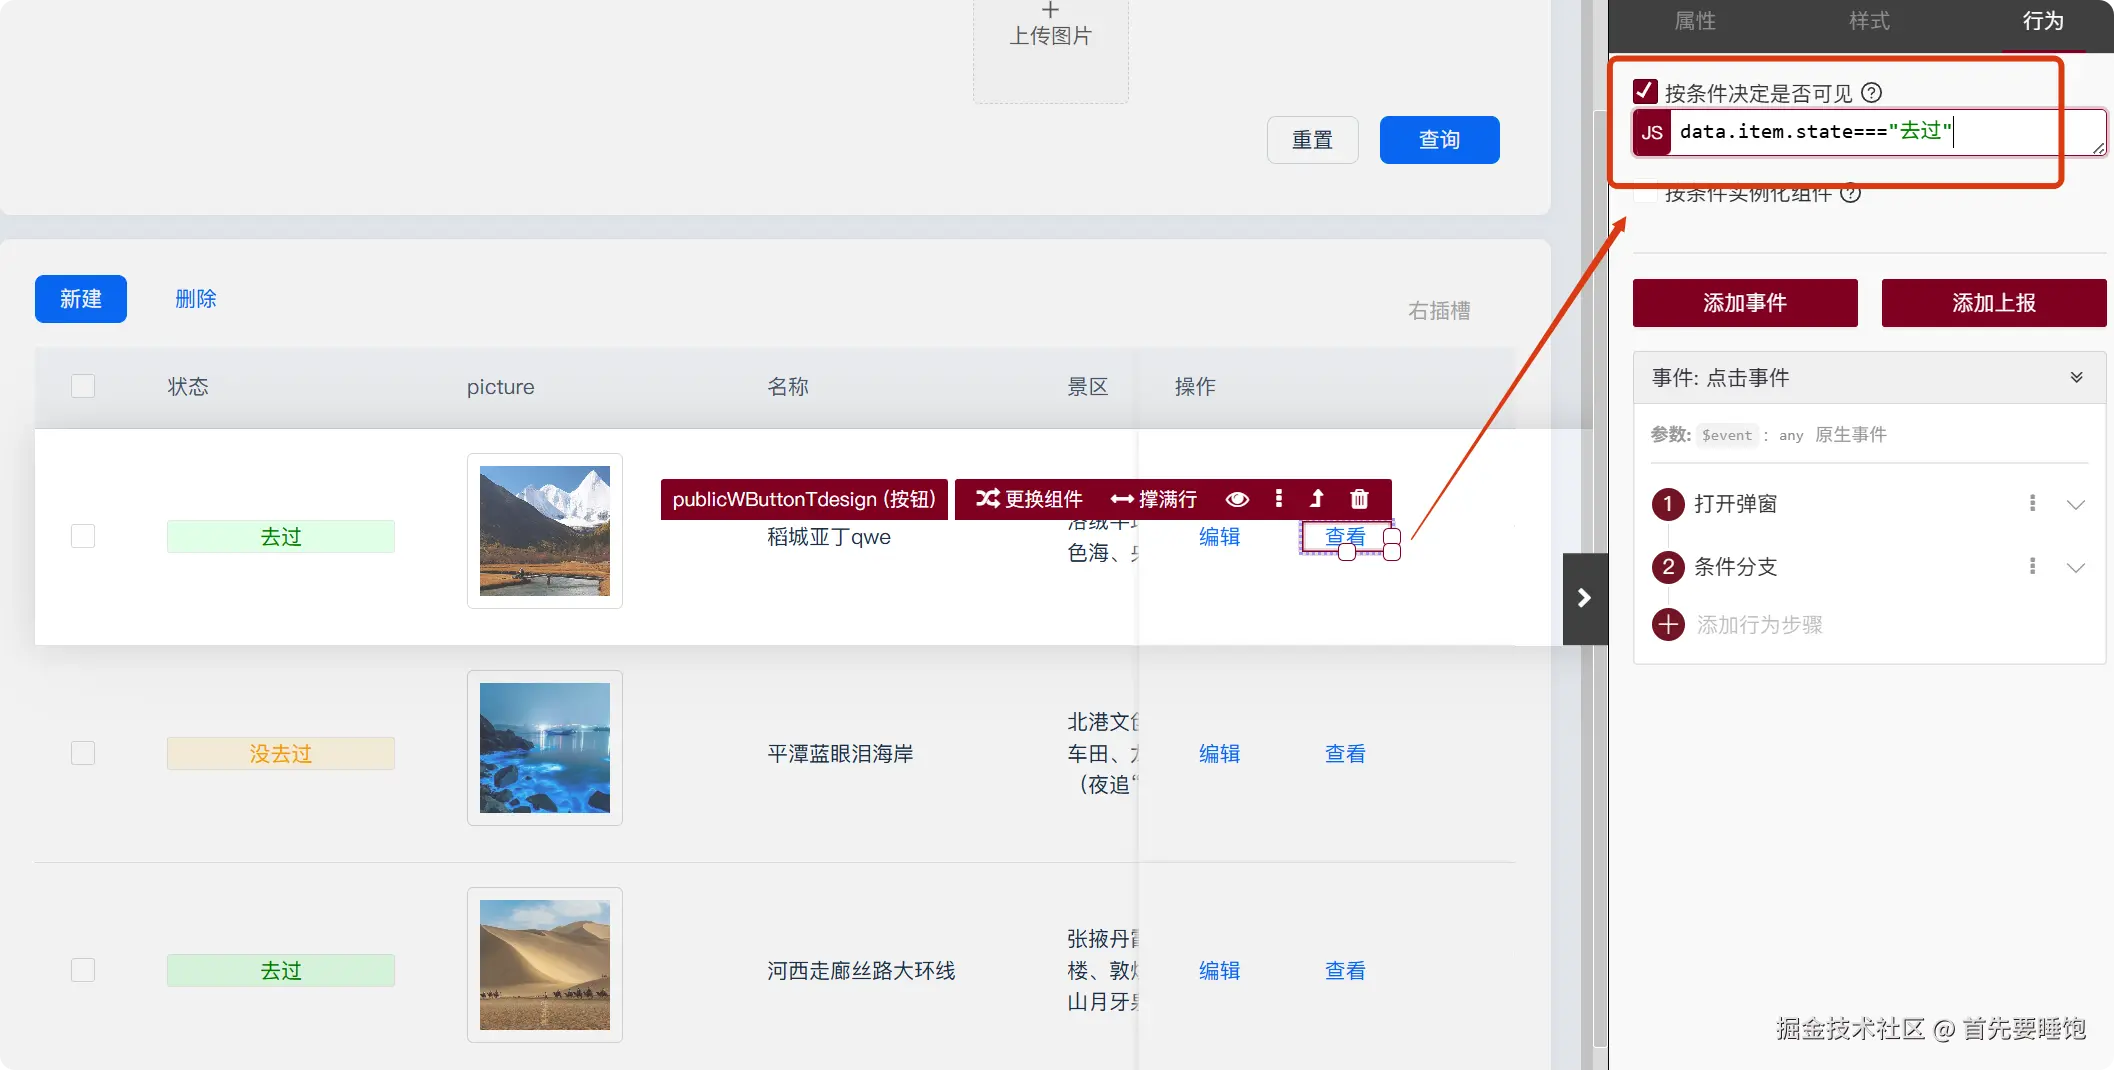Click the up arrow to select parent component
The height and width of the screenshot is (1070, 2114).
1317,498
